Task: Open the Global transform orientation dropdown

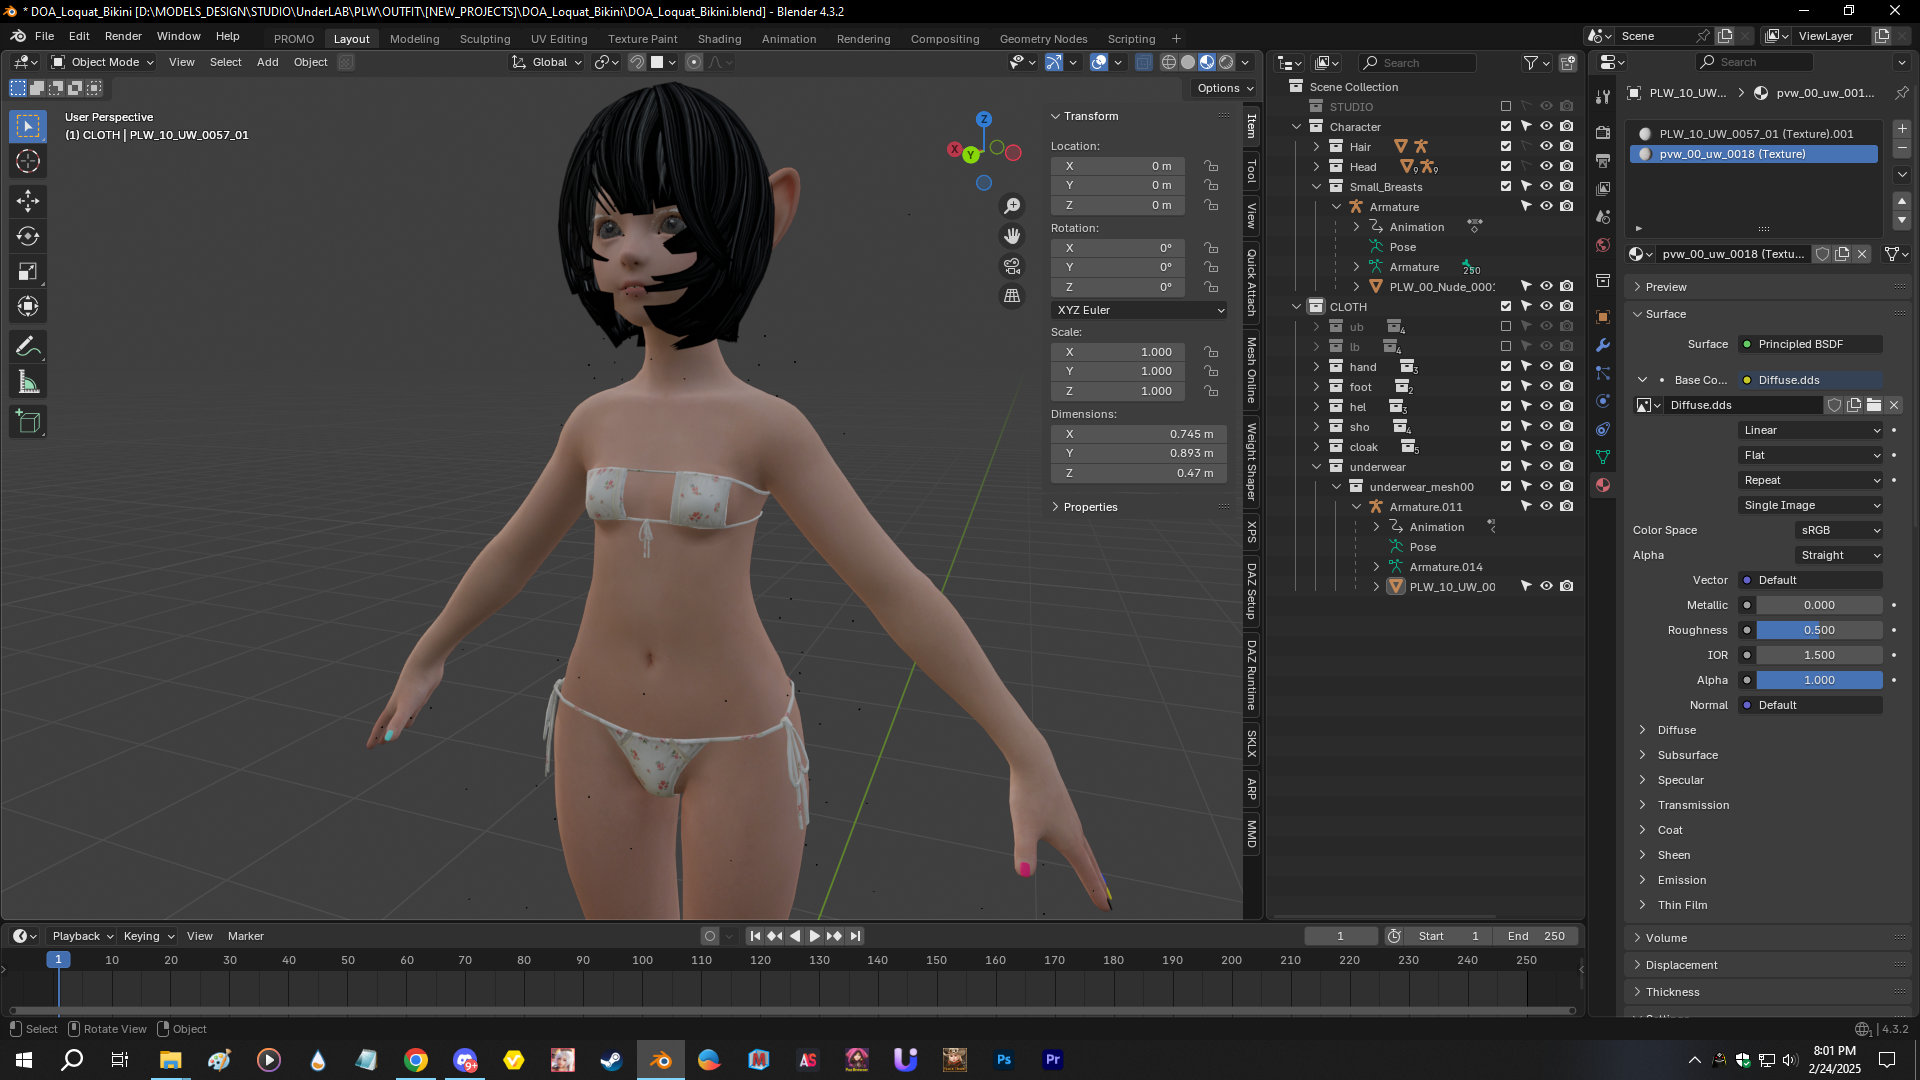Action: point(547,62)
